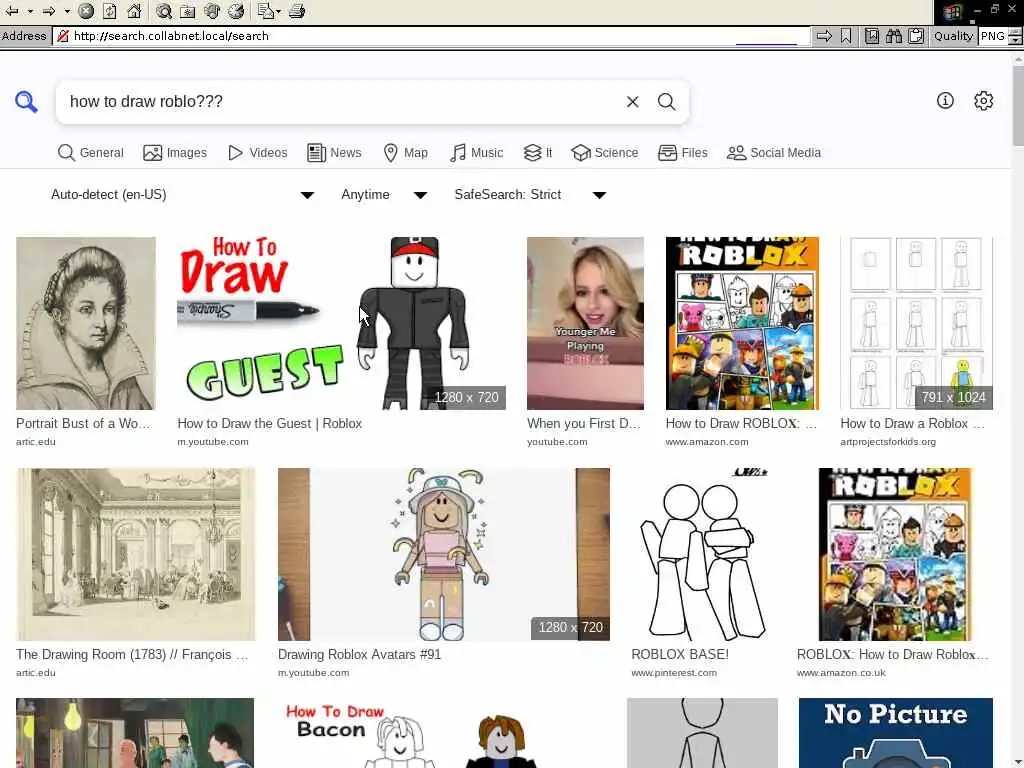Switch to the Files tab
The image size is (1024, 768).
682,153
